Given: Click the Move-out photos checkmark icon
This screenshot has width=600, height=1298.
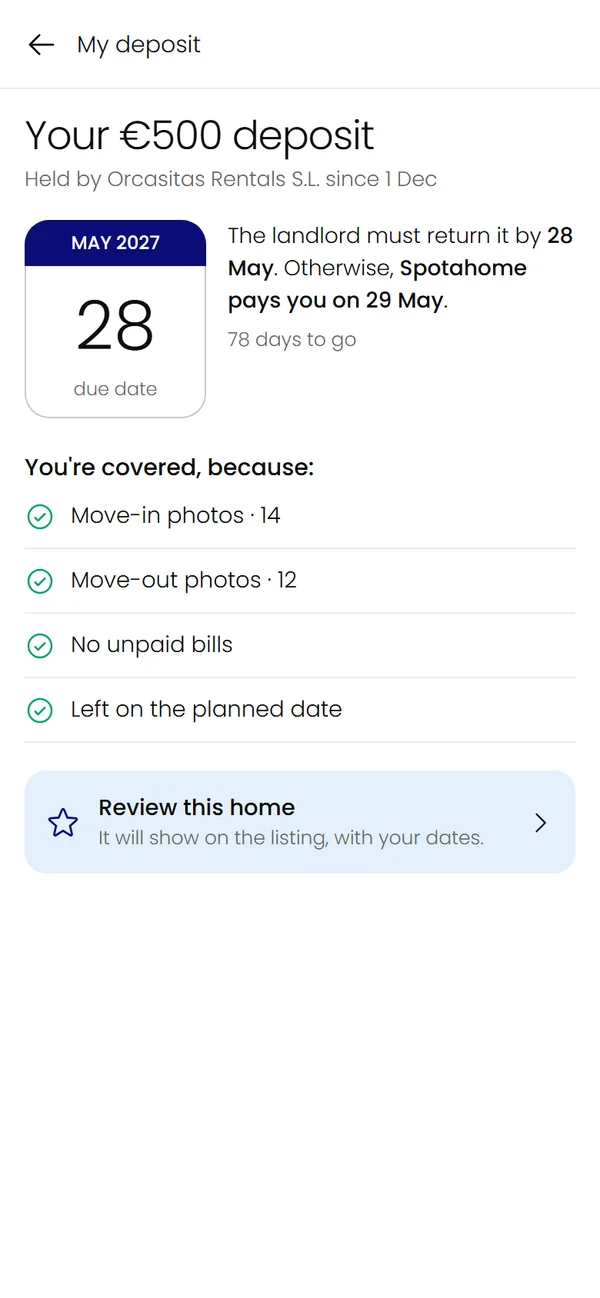Looking at the screenshot, I should click(x=39, y=581).
